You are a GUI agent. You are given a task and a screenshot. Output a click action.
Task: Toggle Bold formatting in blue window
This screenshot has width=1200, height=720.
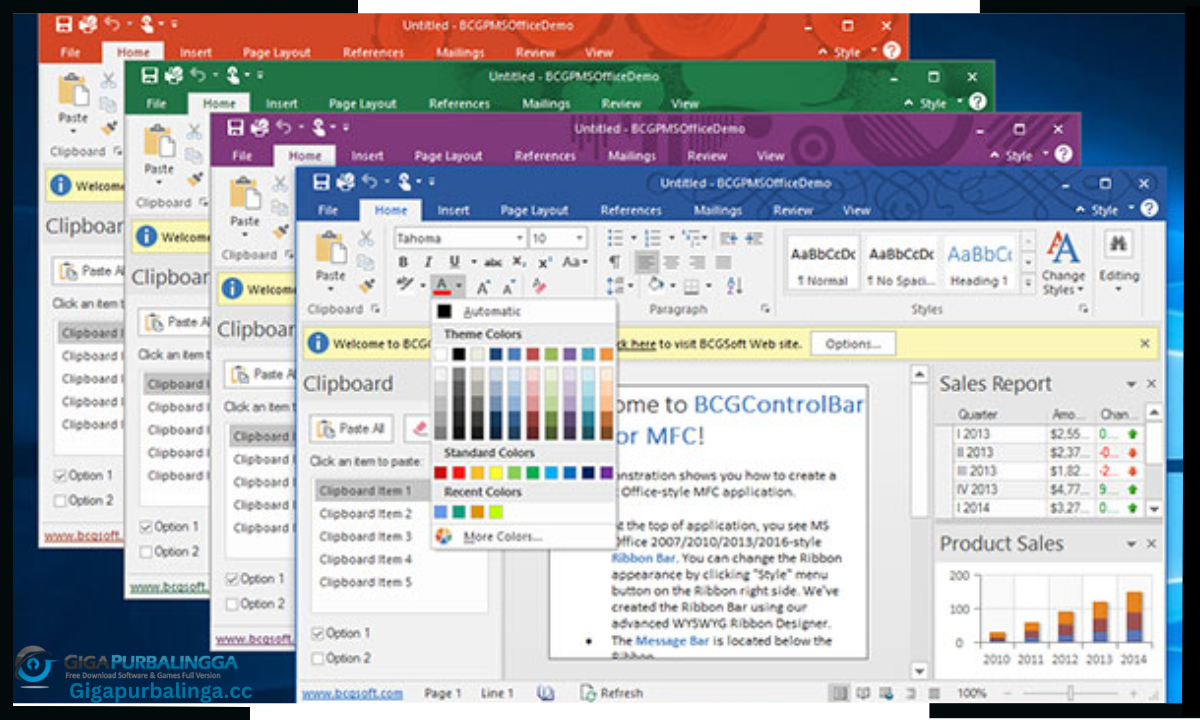click(x=403, y=262)
